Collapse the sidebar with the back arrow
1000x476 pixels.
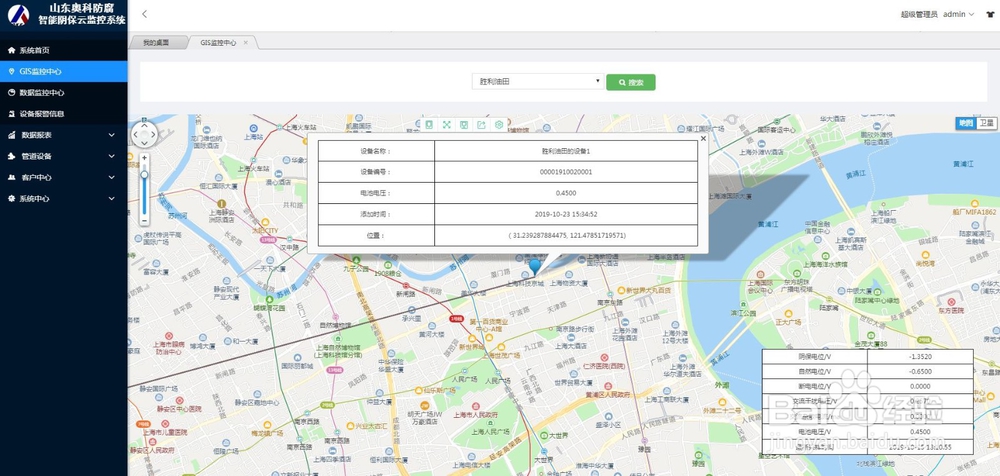[145, 14]
